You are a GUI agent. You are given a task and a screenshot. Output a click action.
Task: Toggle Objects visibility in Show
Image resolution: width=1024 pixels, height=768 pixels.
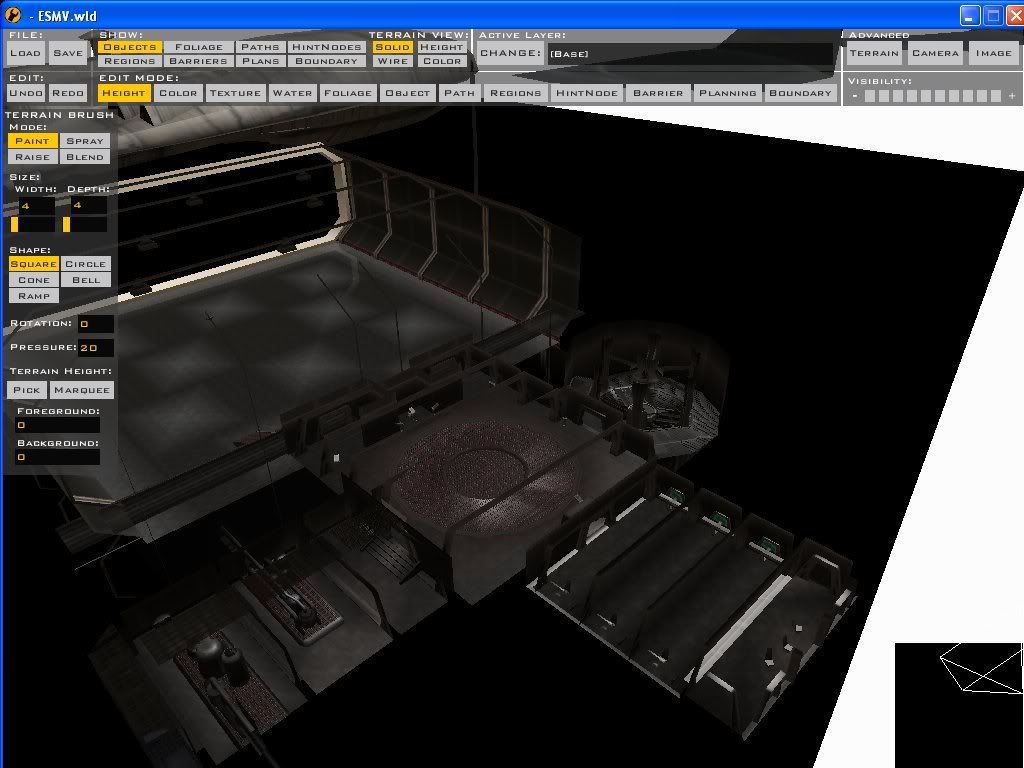click(x=129, y=47)
